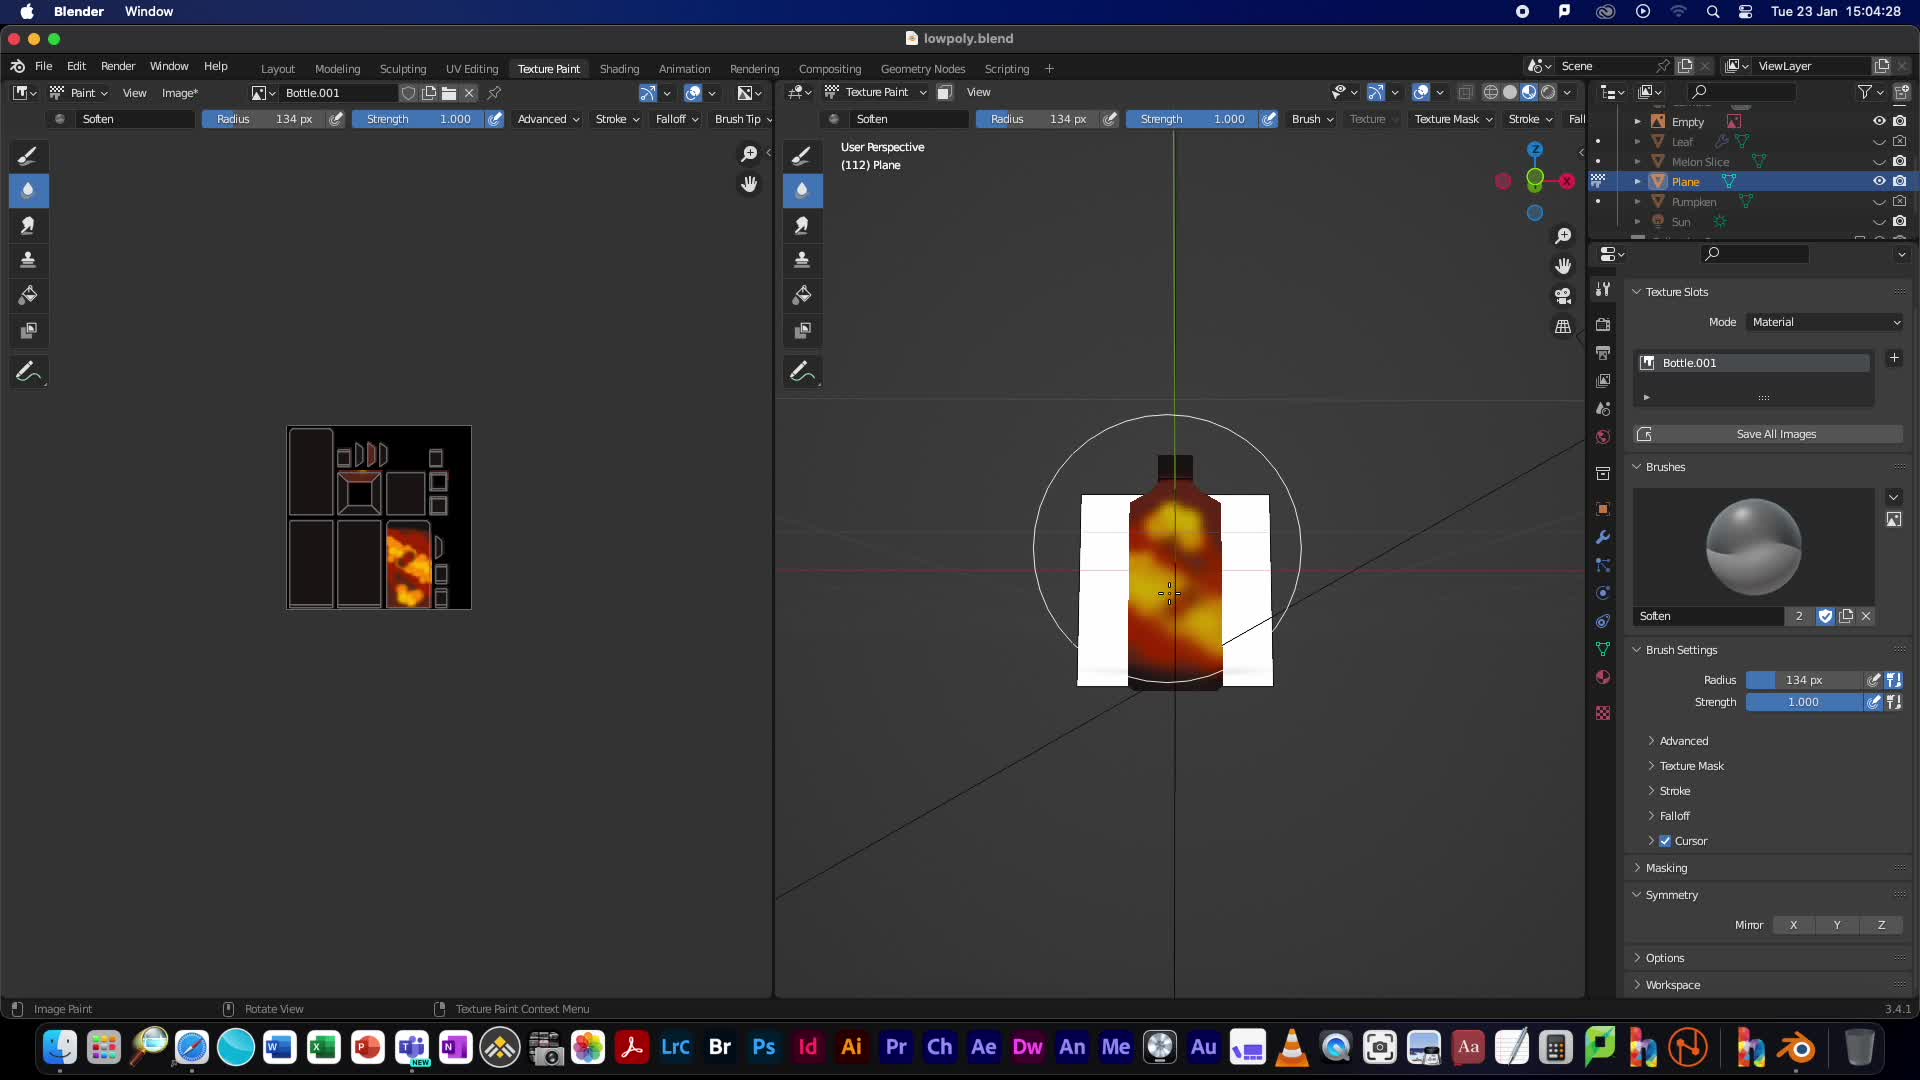The height and width of the screenshot is (1080, 1920).
Task: Toggle camera view in 3D viewport
Action: pyautogui.click(x=1563, y=296)
